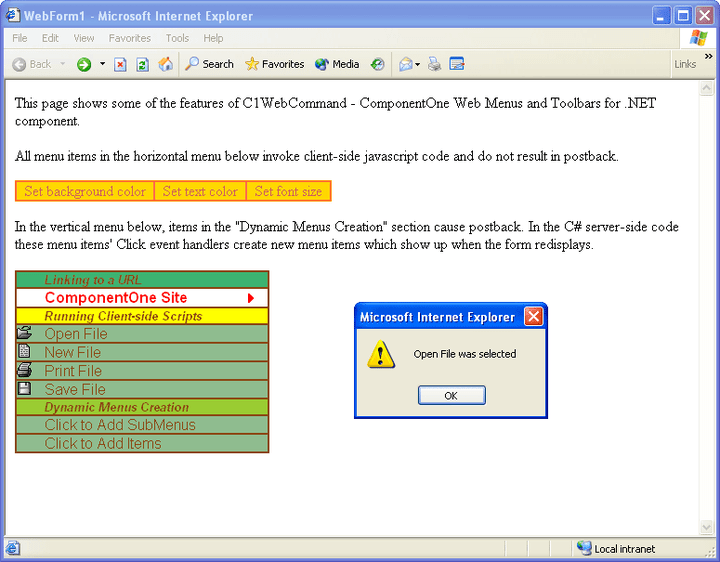Click the green Forward arrow icon
Screen dimensions: 720x562
coord(84,64)
